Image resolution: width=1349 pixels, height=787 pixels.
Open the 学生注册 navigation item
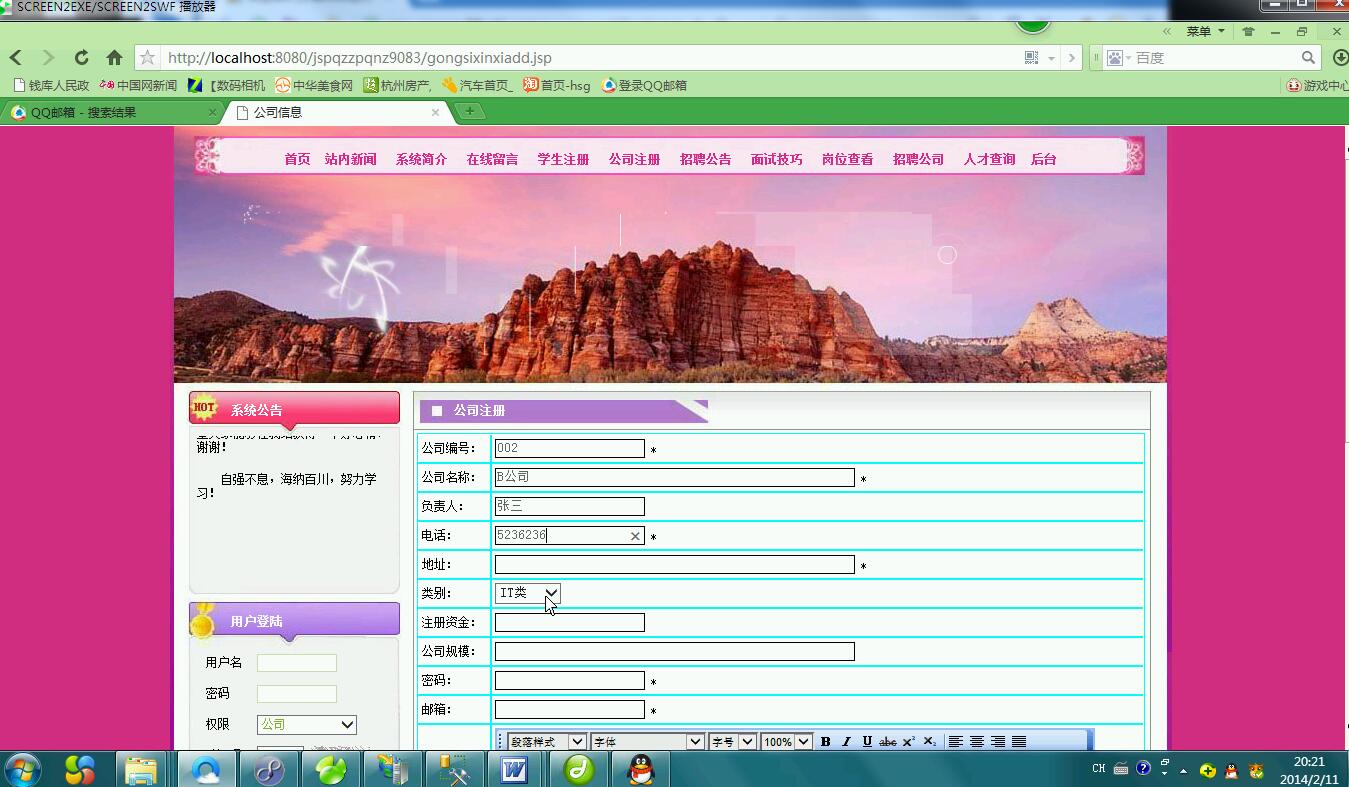pyautogui.click(x=563, y=159)
